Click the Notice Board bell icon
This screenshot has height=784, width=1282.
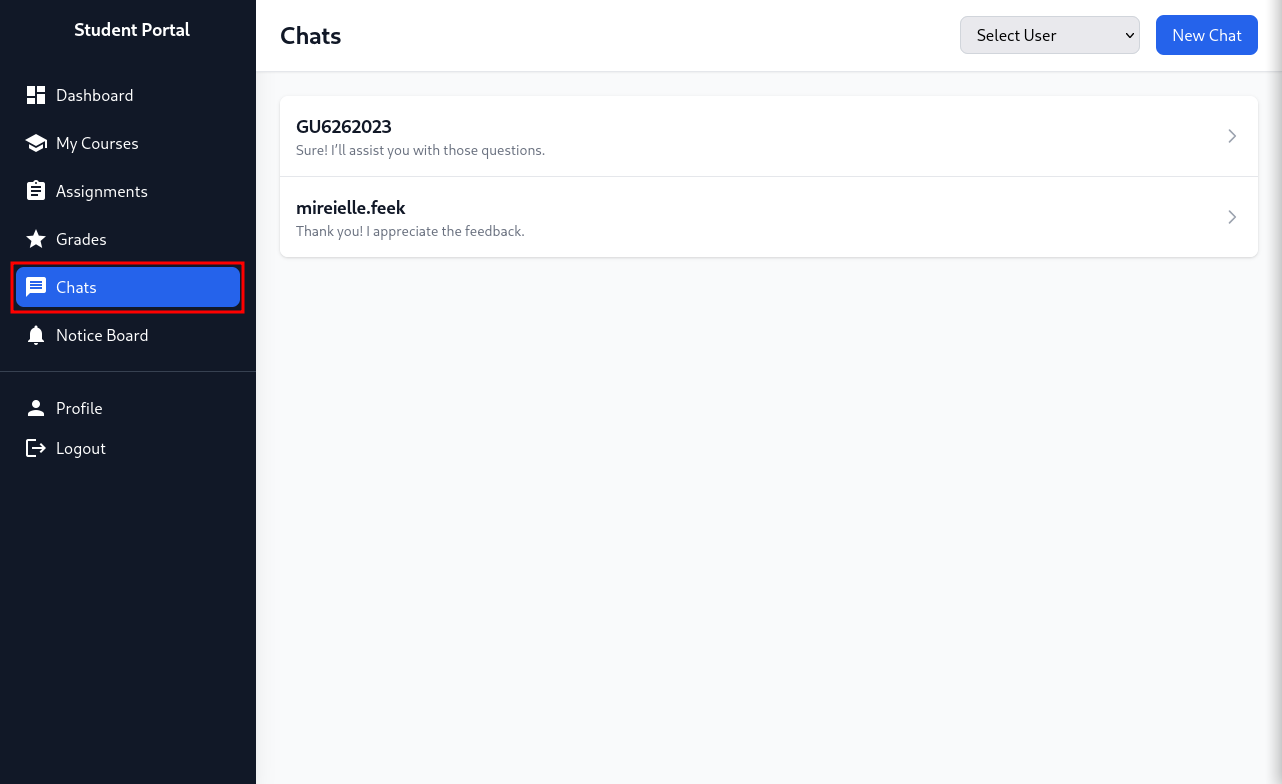tap(36, 335)
